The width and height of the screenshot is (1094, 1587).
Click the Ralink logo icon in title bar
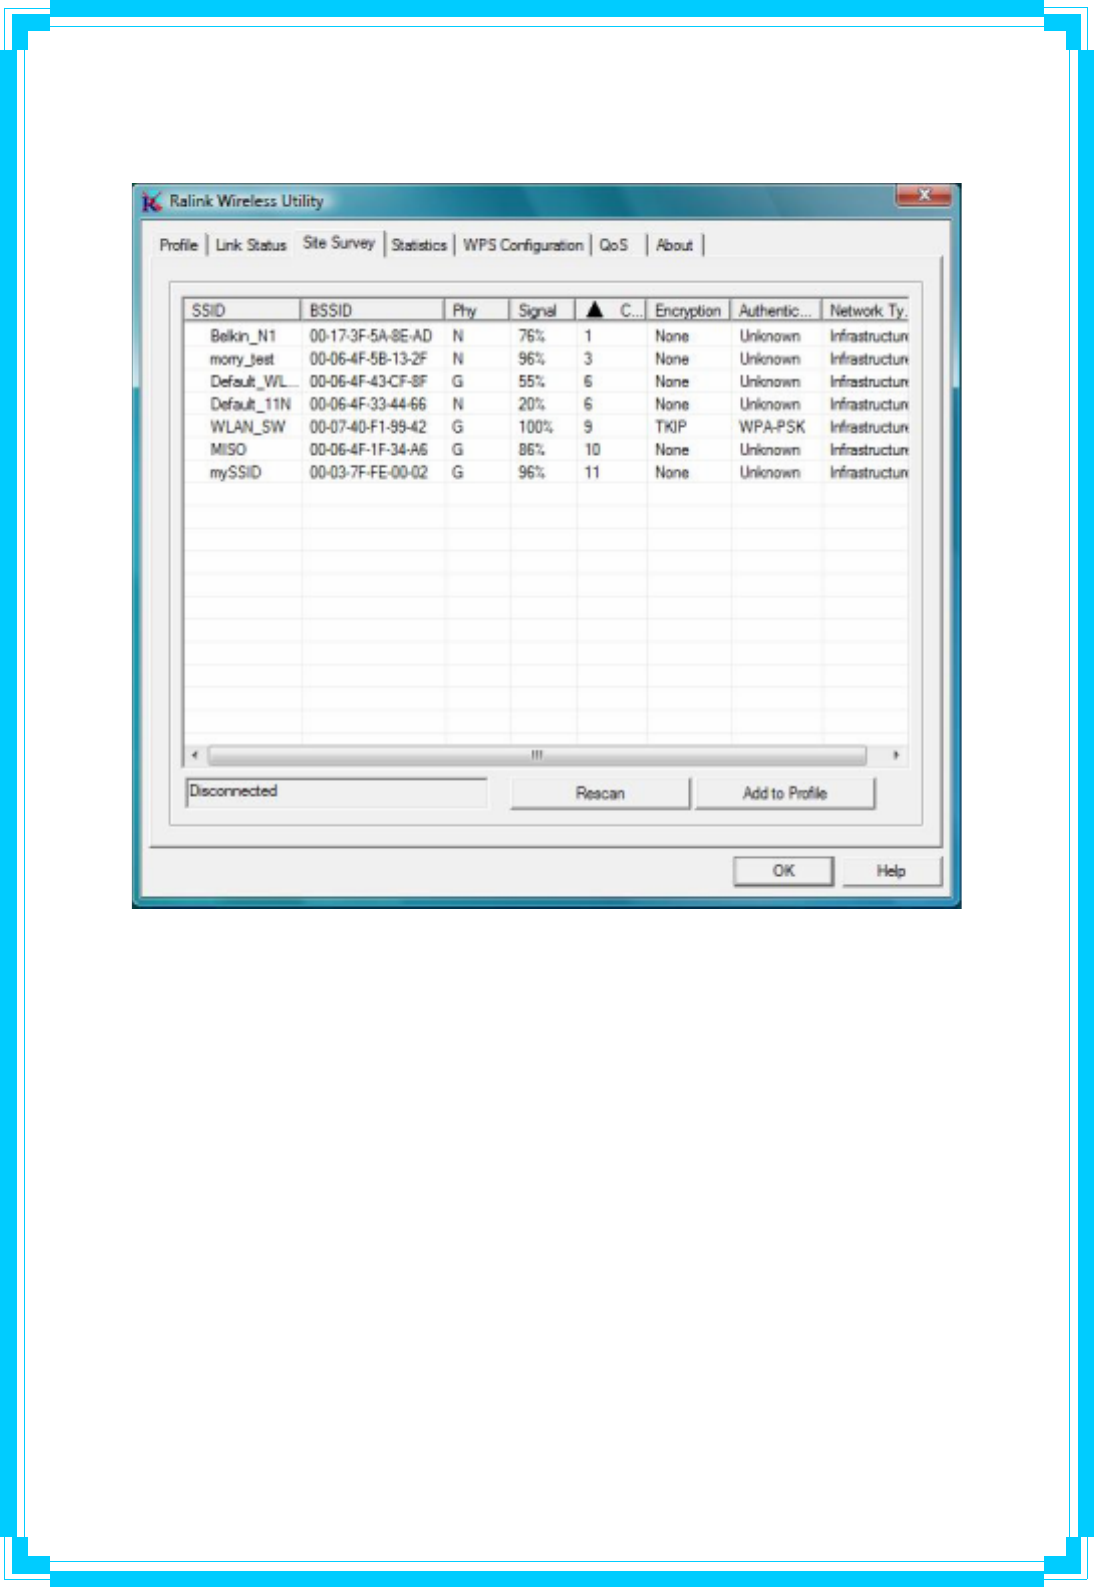151,202
